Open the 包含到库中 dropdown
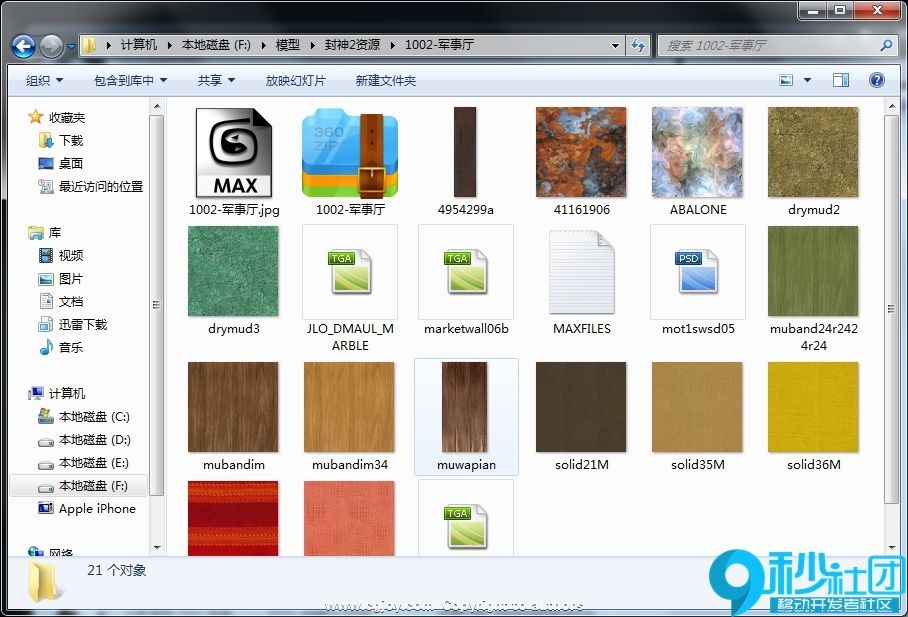The image size is (908, 617). coord(130,80)
